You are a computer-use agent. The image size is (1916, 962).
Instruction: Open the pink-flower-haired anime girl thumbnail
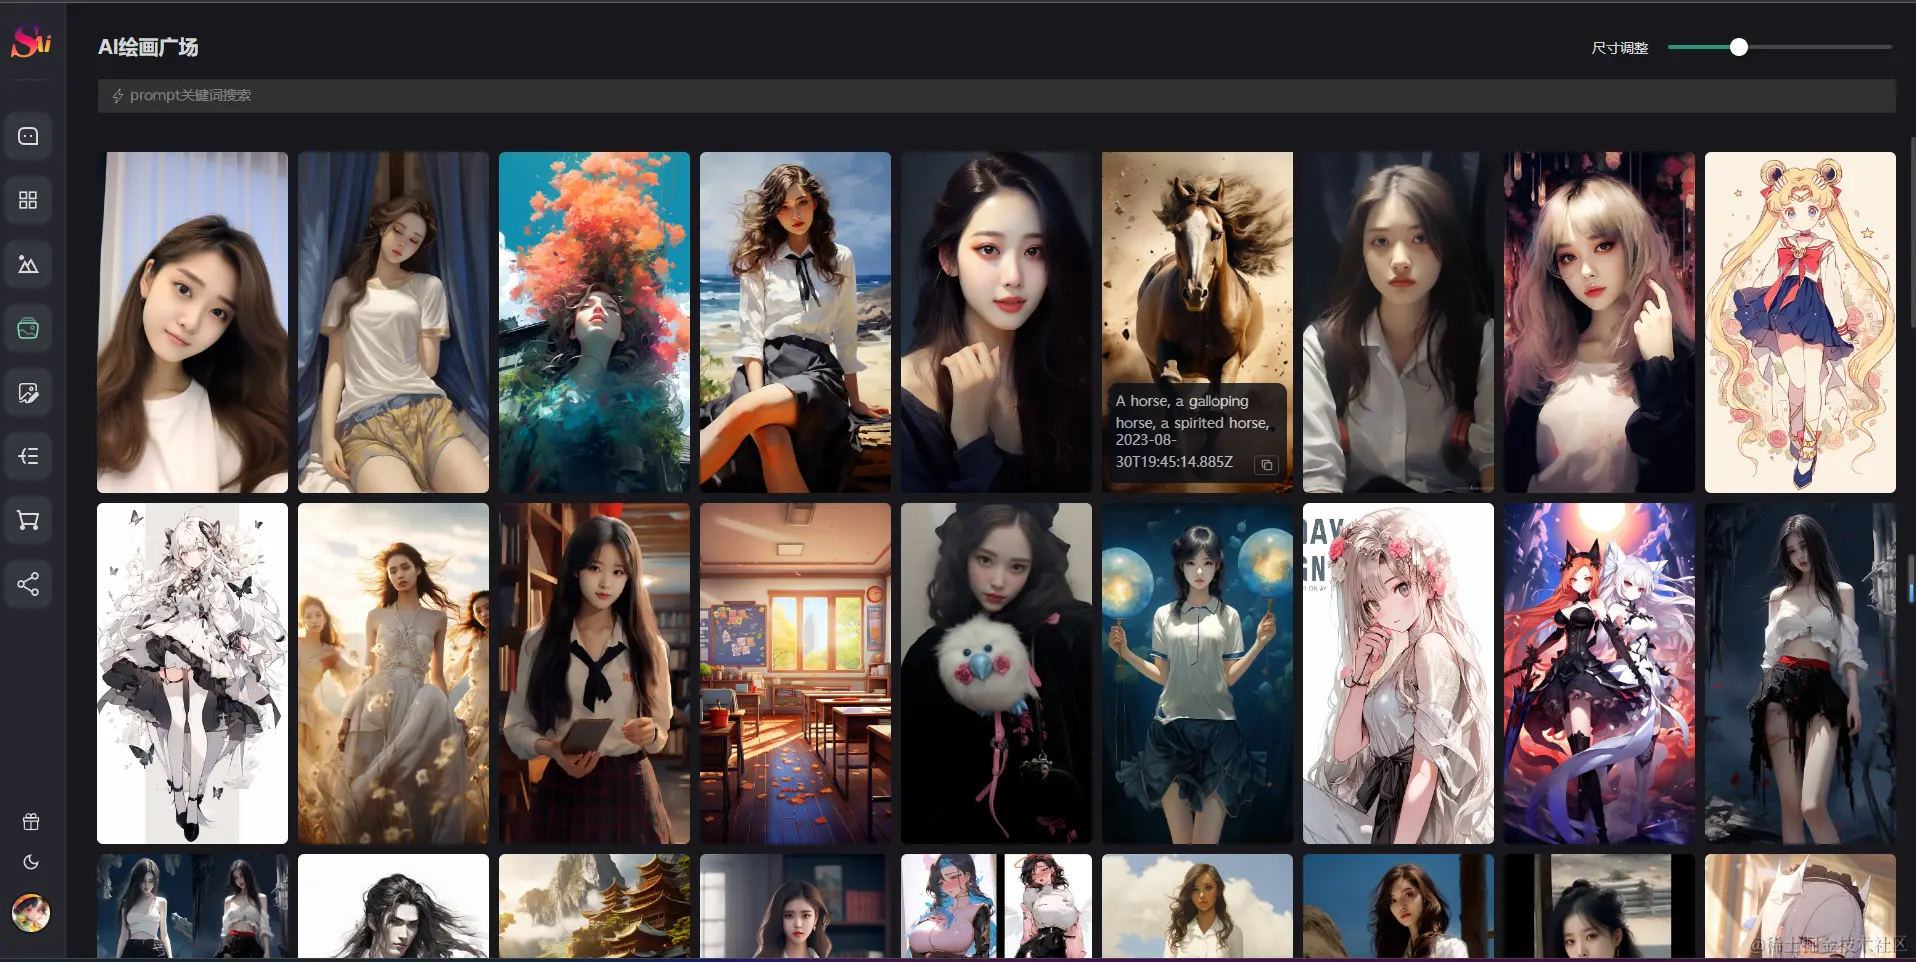pyautogui.click(x=1398, y=673)
